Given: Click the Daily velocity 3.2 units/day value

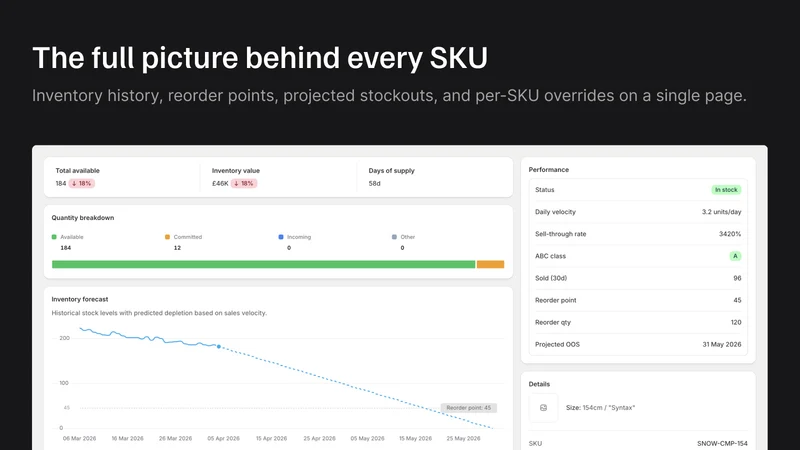Looking at the screenshot, I should click(721, 212).
